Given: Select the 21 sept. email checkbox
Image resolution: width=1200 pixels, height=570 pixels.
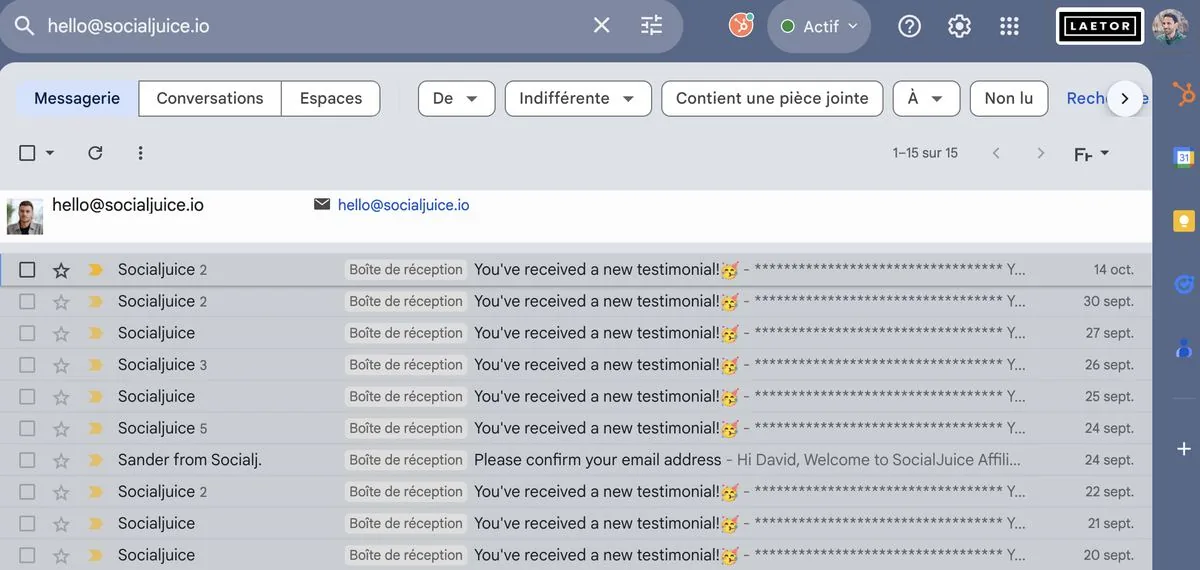Looking at the screenshot, I should click(x=28, y=524).
